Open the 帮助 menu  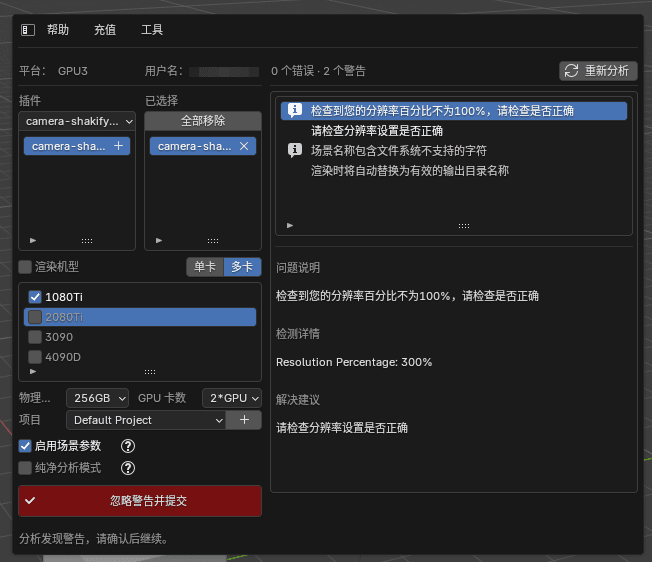(x=58, y=30)
